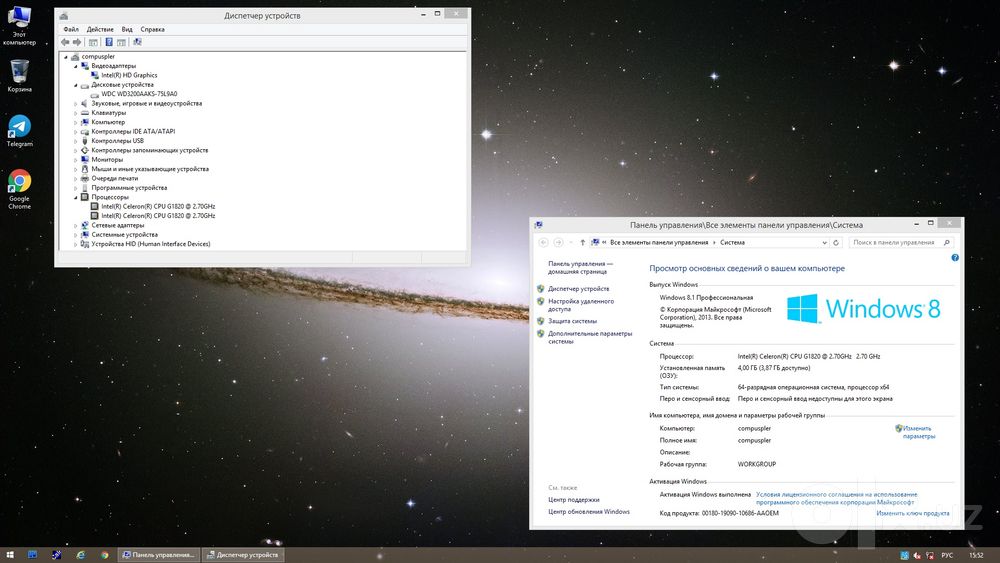Click the Система breadcrumb segment

(732, 242)
